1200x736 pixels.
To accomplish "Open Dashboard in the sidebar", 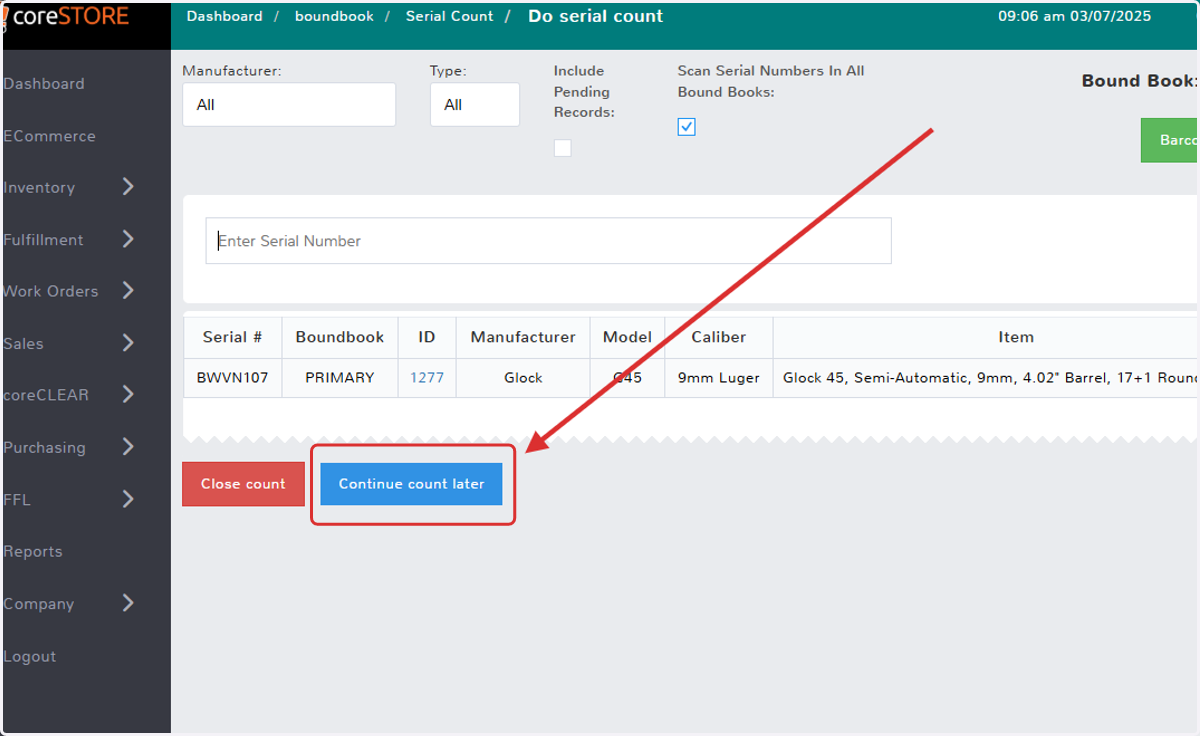I will 44,84.
